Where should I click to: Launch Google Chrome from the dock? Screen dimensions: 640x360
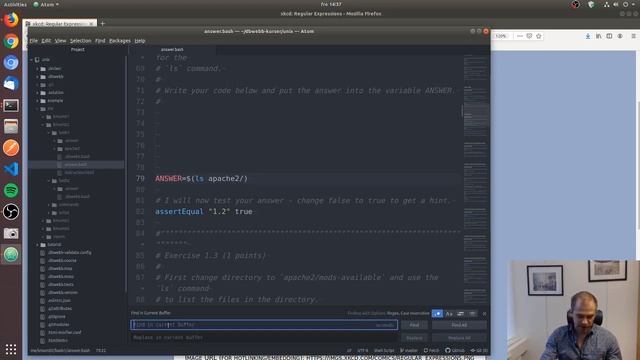(11, 41)
